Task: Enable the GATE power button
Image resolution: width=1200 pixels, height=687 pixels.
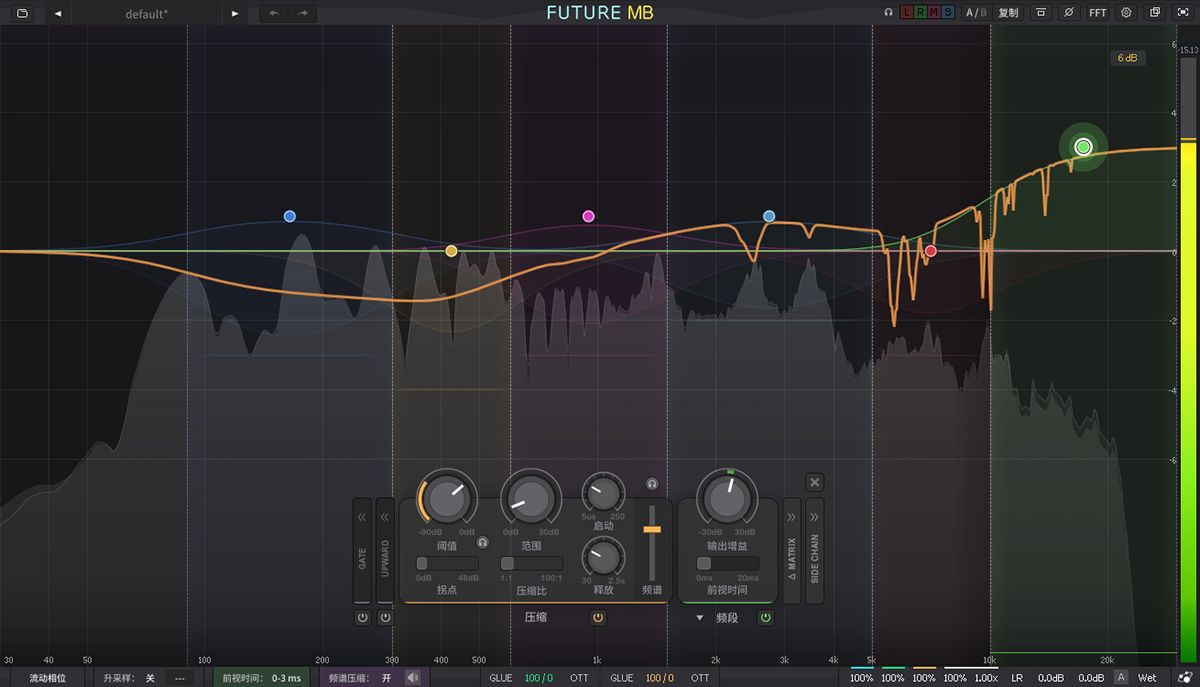Action: click(x=362, y=618)
